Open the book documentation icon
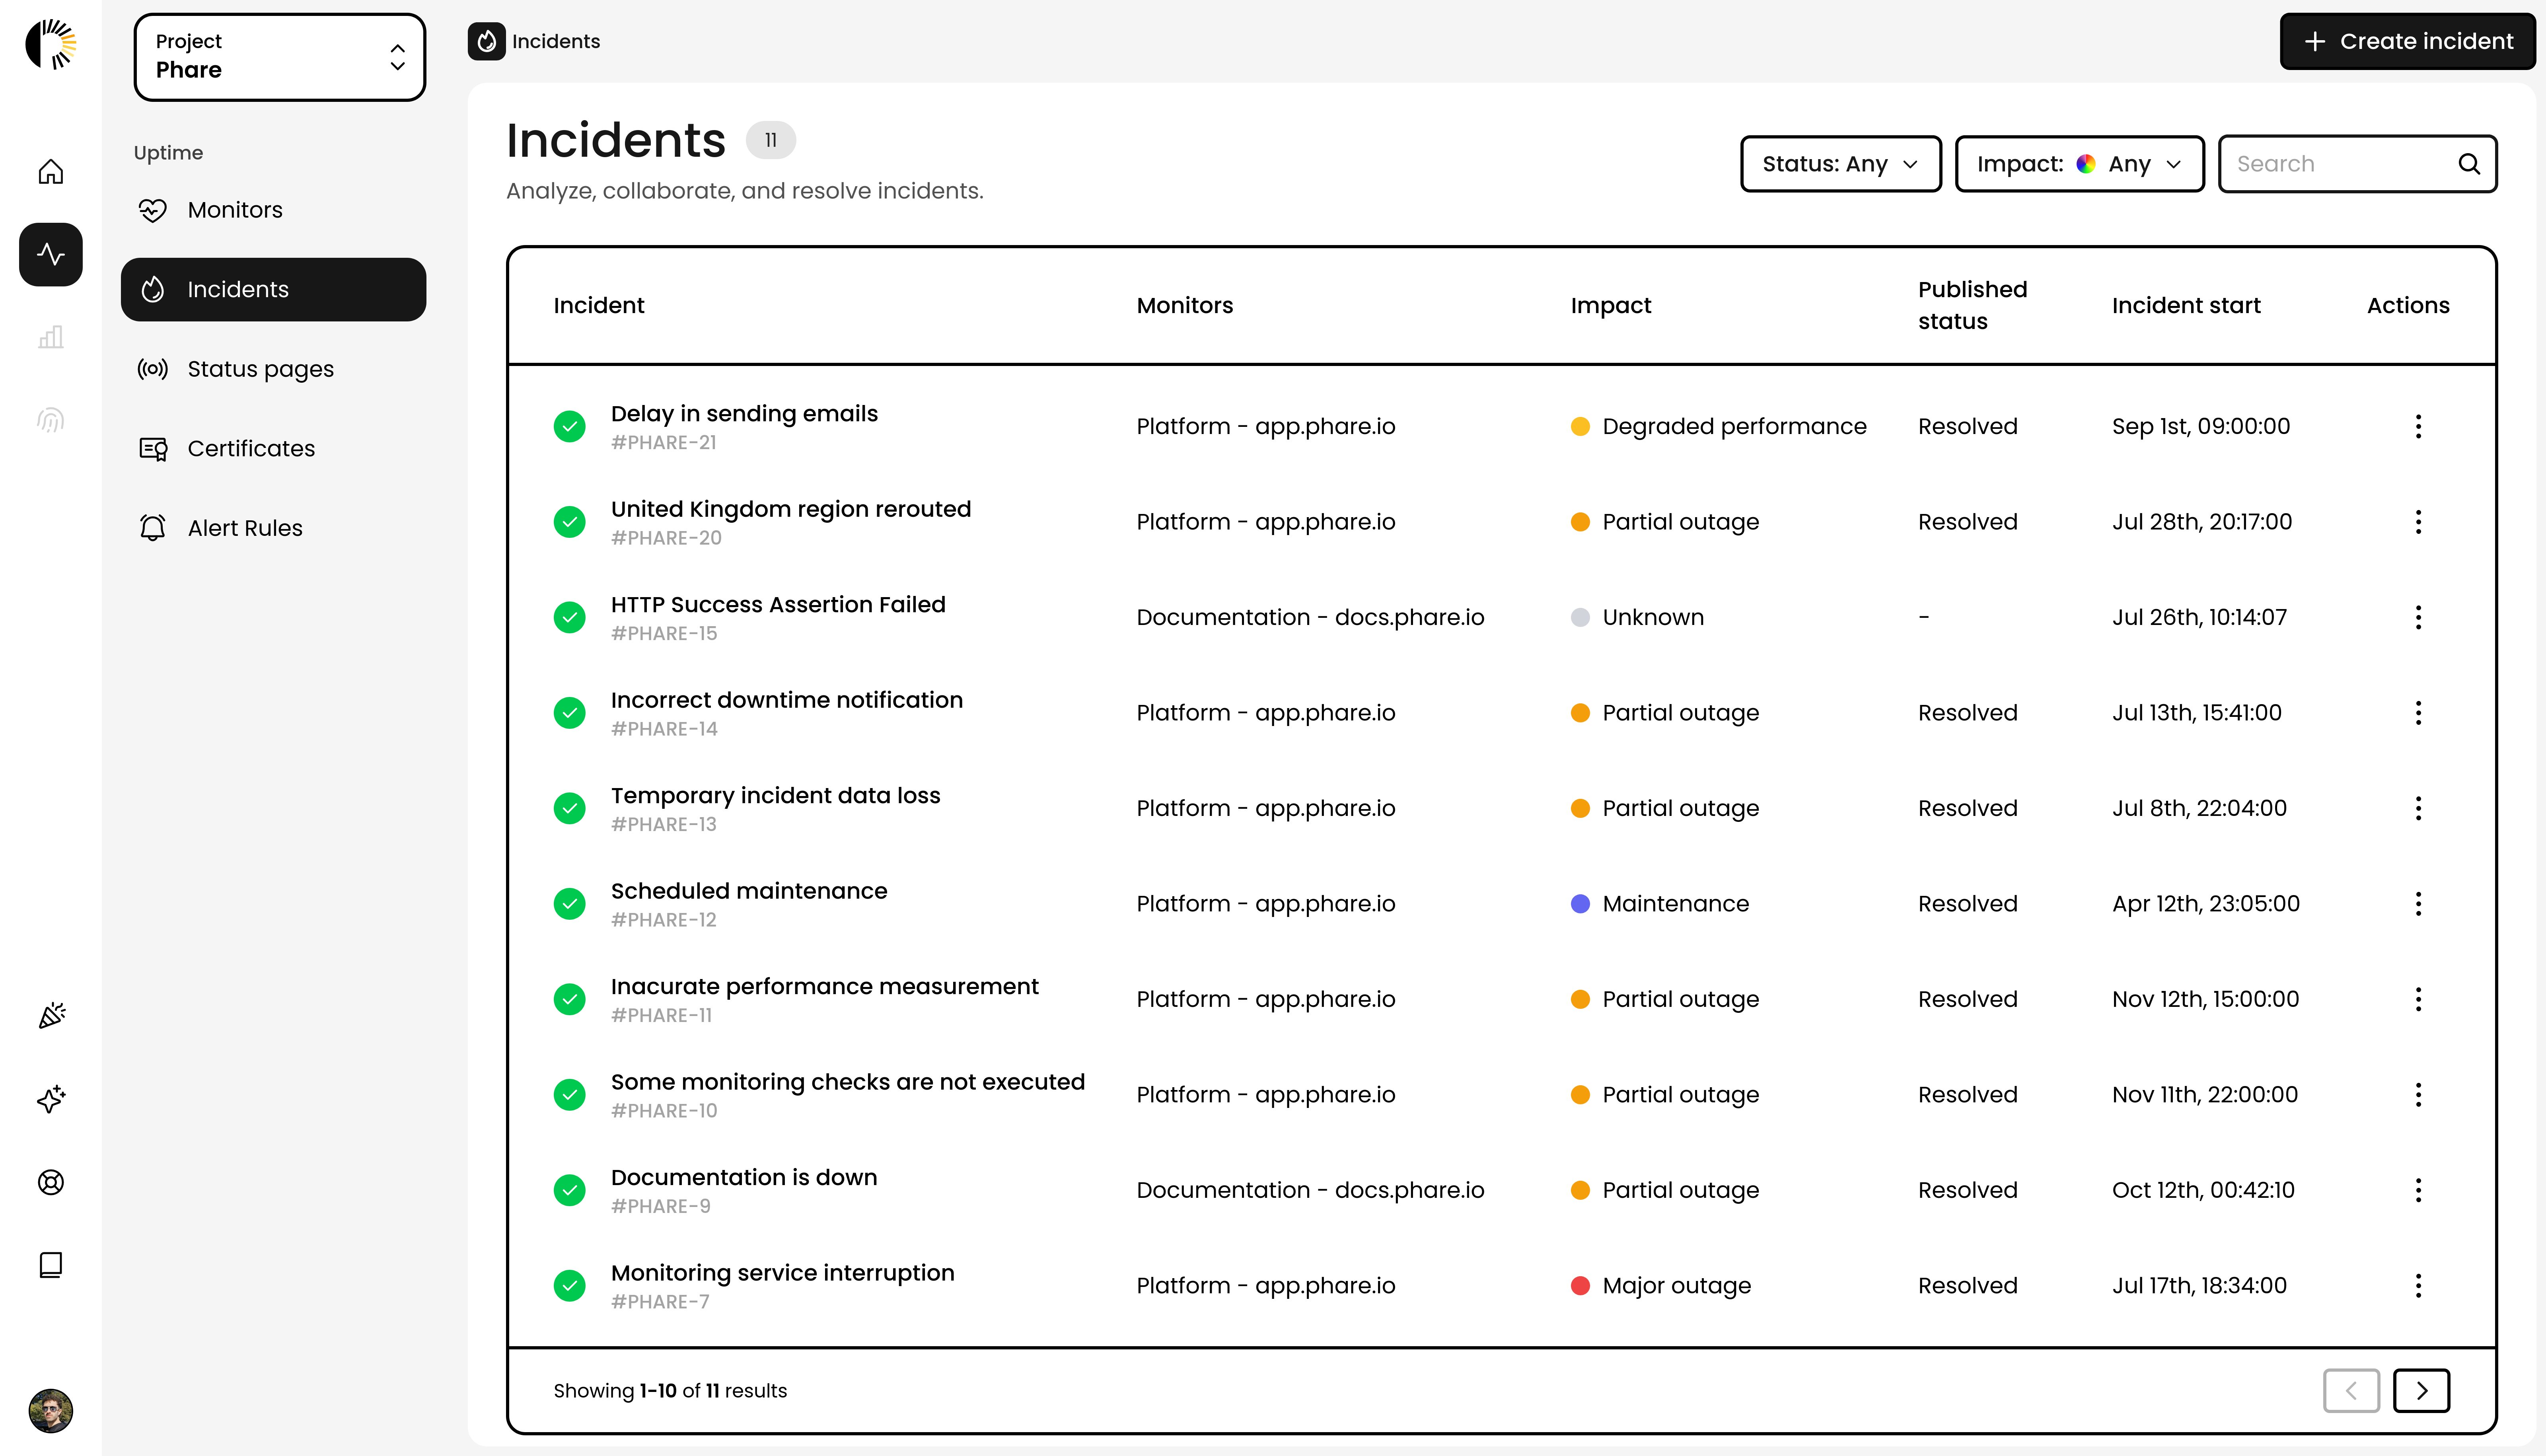This screenshot has width=2546, height=1456. click(51, 1265)
